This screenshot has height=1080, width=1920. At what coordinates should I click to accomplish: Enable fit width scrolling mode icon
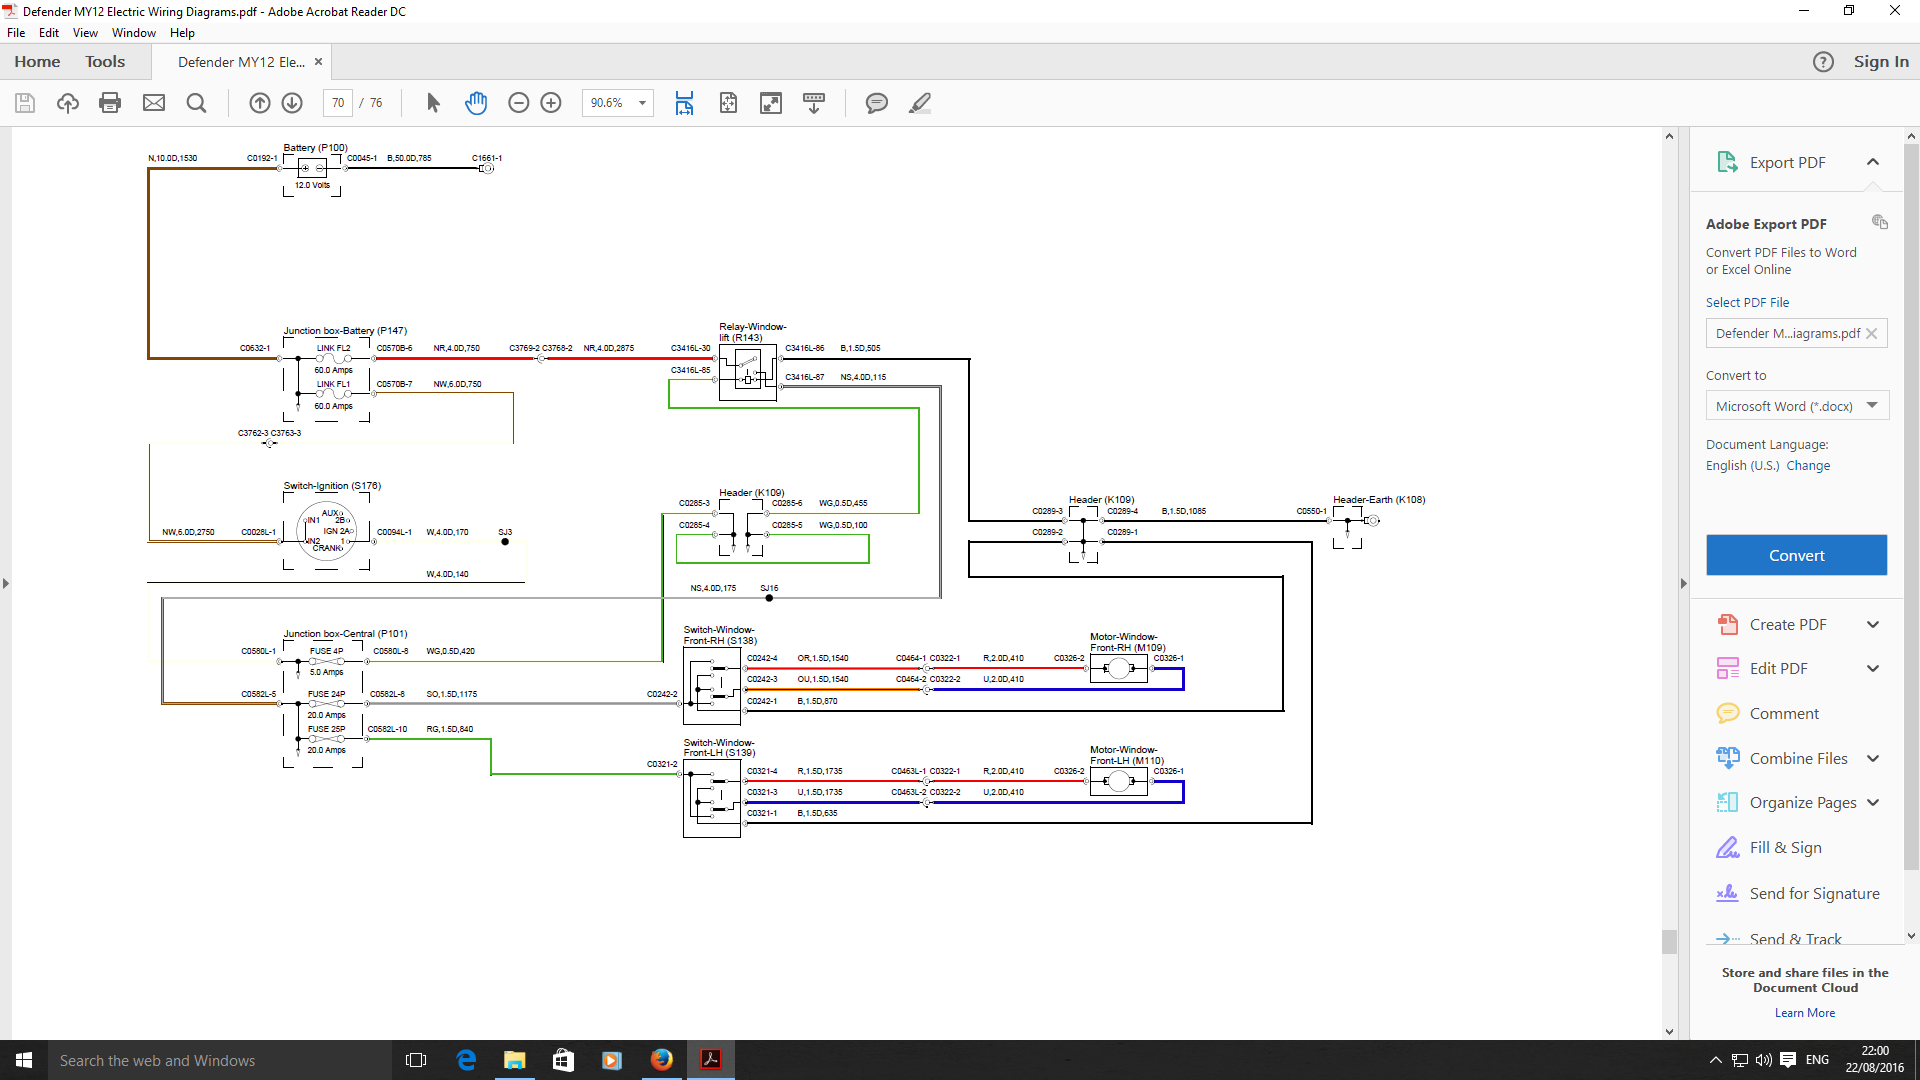coord(684,103)
